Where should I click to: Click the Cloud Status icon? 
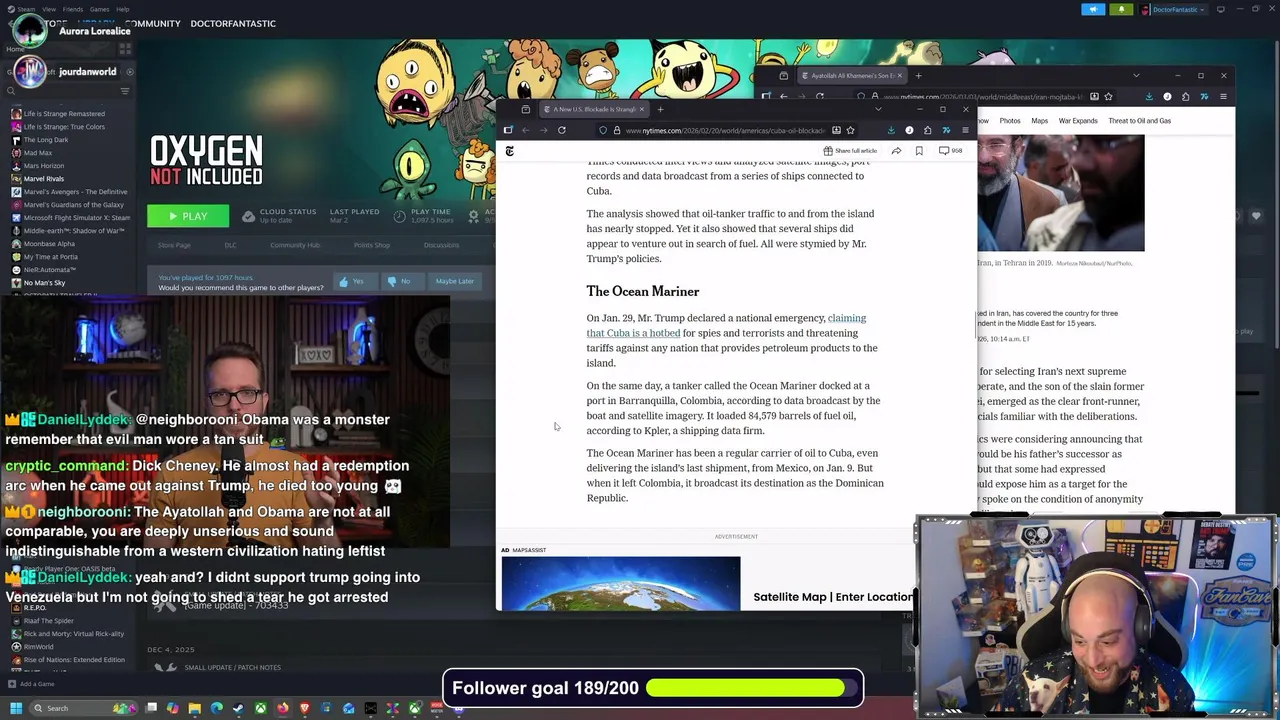[x=248, y=216]
